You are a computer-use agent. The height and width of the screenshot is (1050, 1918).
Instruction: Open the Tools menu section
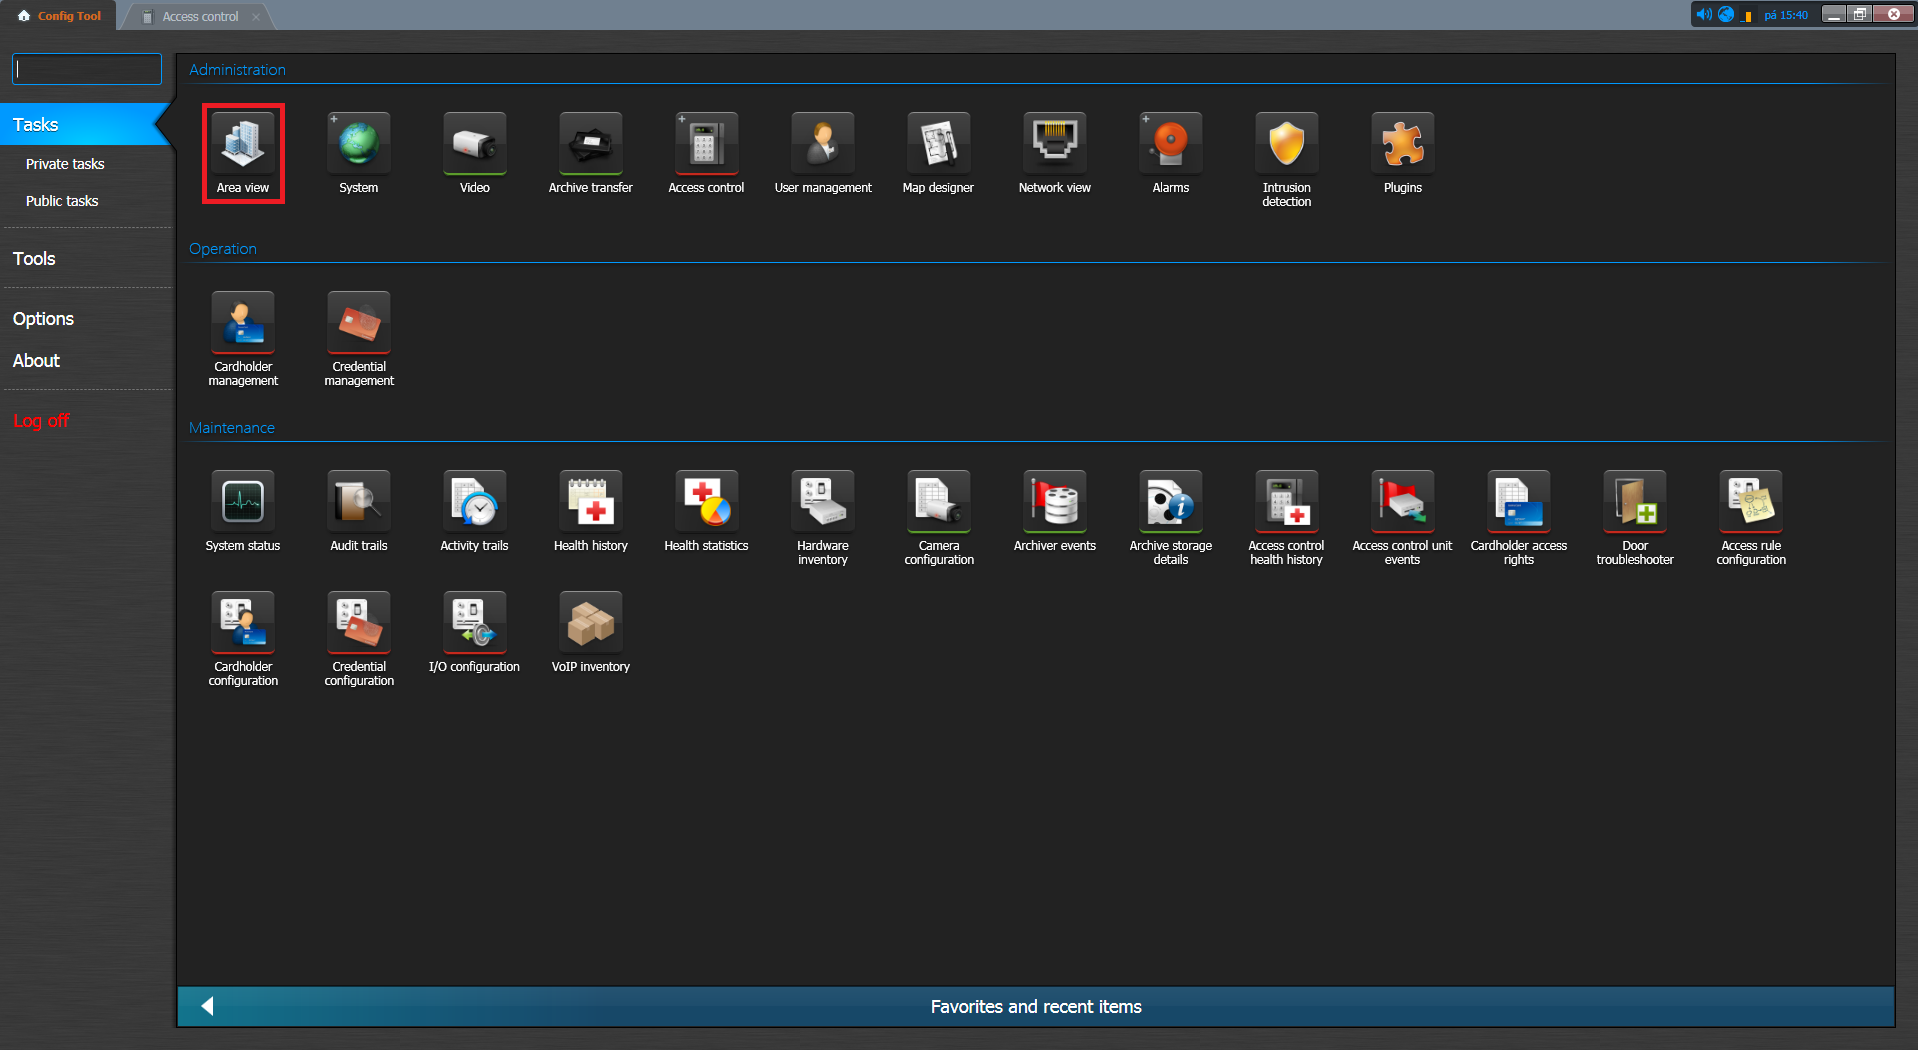[34, 259]
